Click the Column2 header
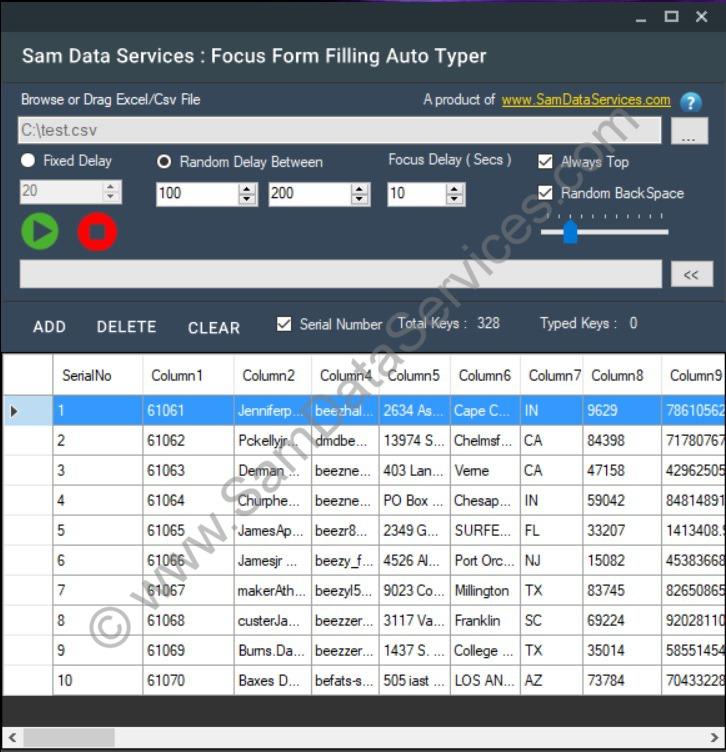 (273, 375)
